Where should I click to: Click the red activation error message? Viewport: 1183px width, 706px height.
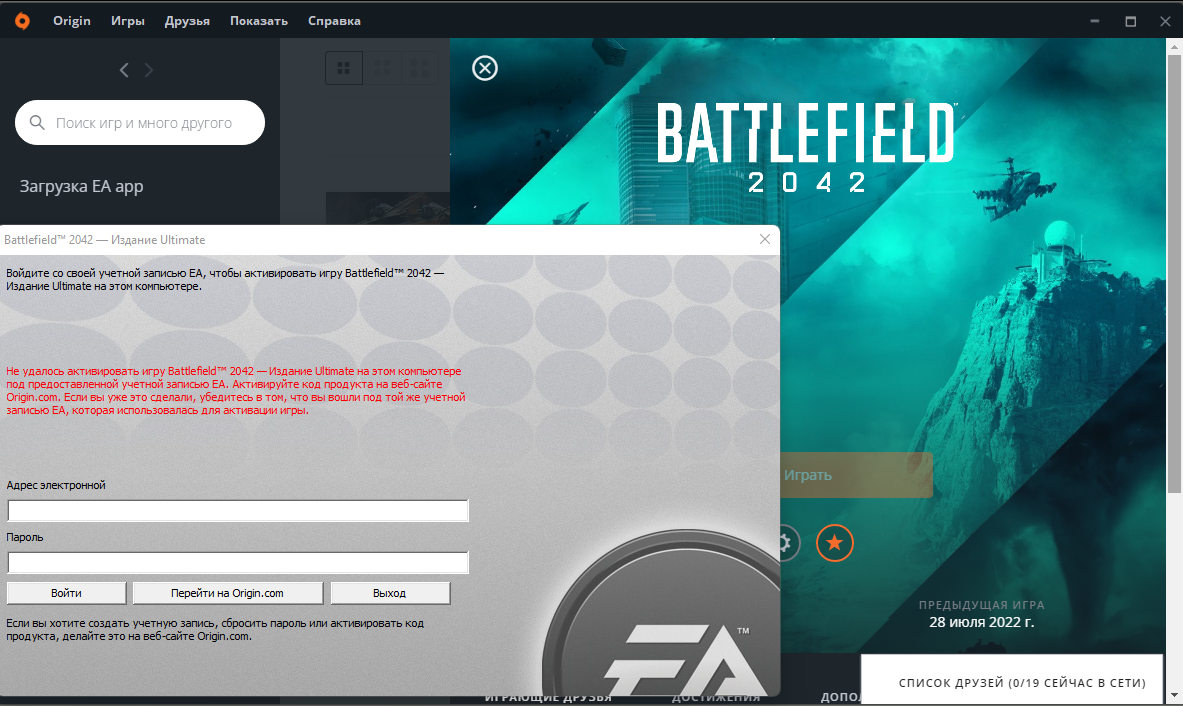[x=235, y=391]
